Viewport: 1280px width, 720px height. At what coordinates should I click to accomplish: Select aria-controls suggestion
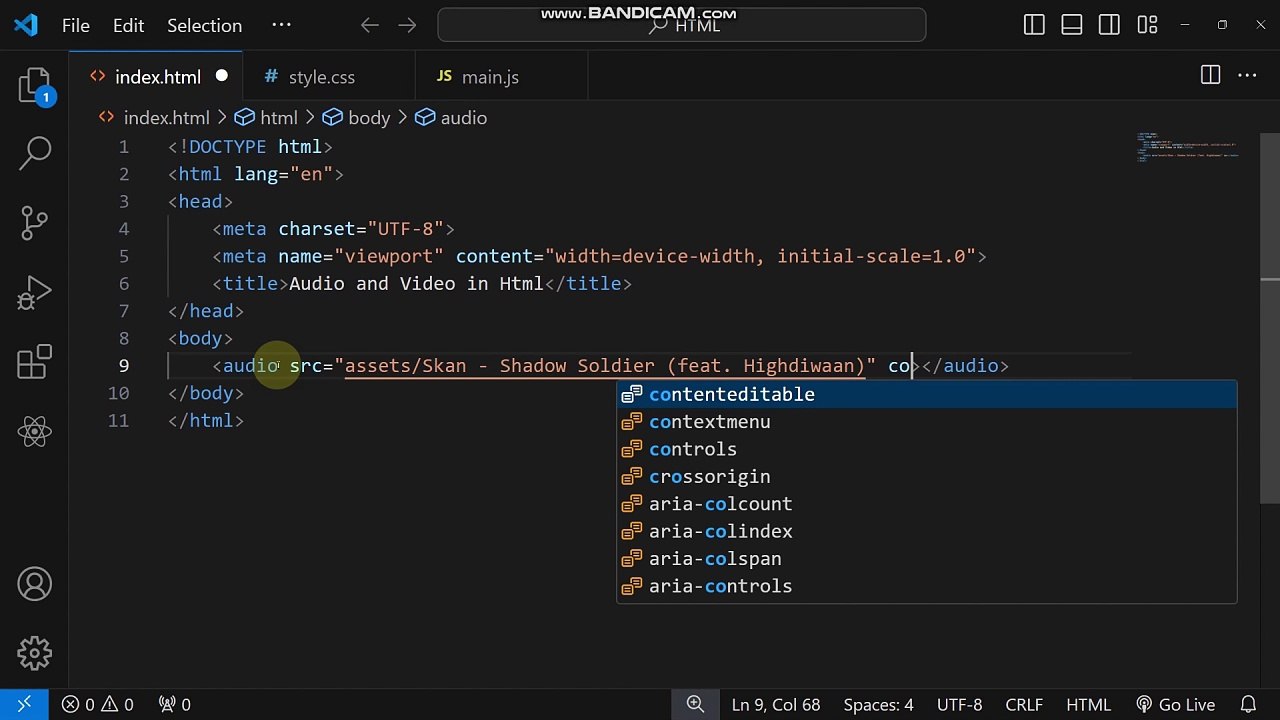(x=926, y=587)
